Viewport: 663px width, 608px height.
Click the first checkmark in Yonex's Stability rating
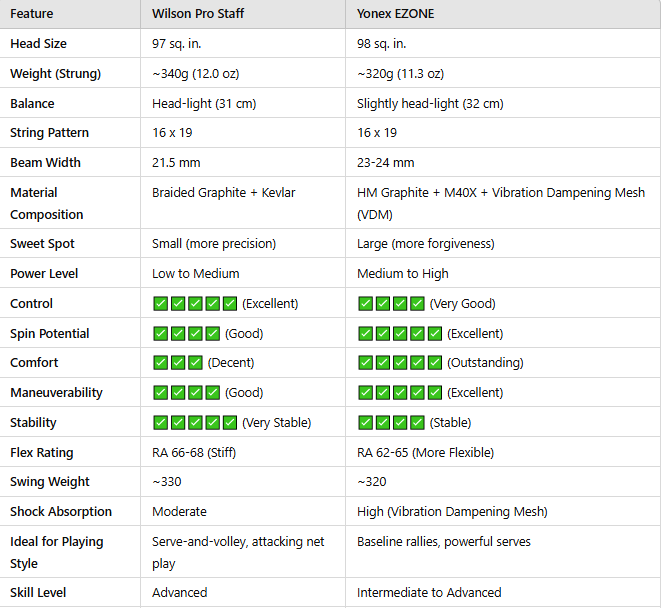pos(365,422)
